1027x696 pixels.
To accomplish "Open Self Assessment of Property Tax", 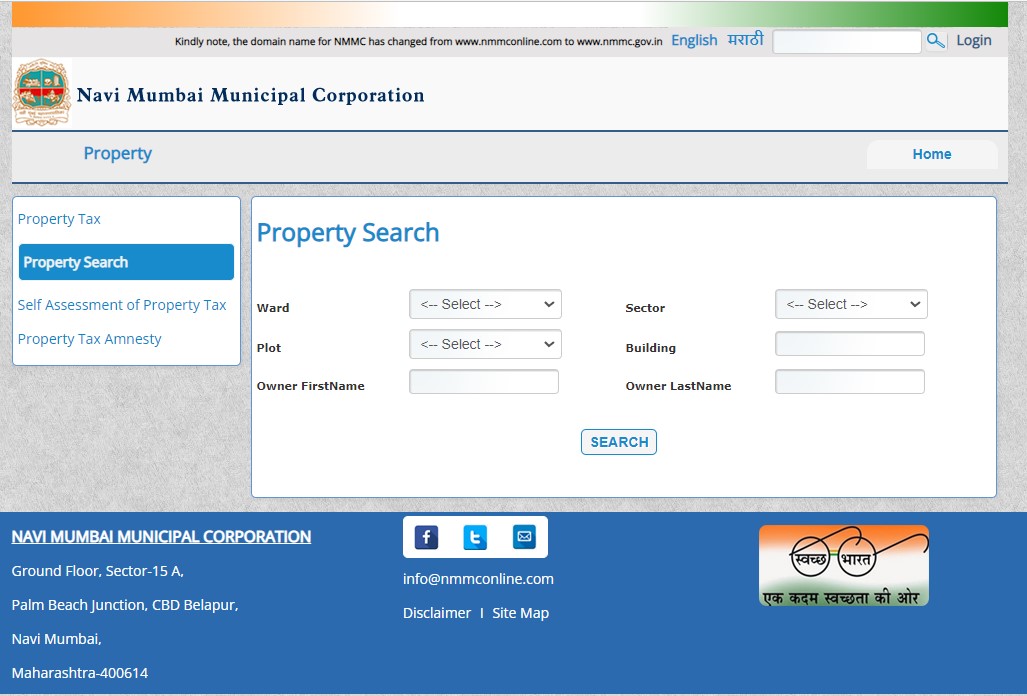I will pos(122,304).
